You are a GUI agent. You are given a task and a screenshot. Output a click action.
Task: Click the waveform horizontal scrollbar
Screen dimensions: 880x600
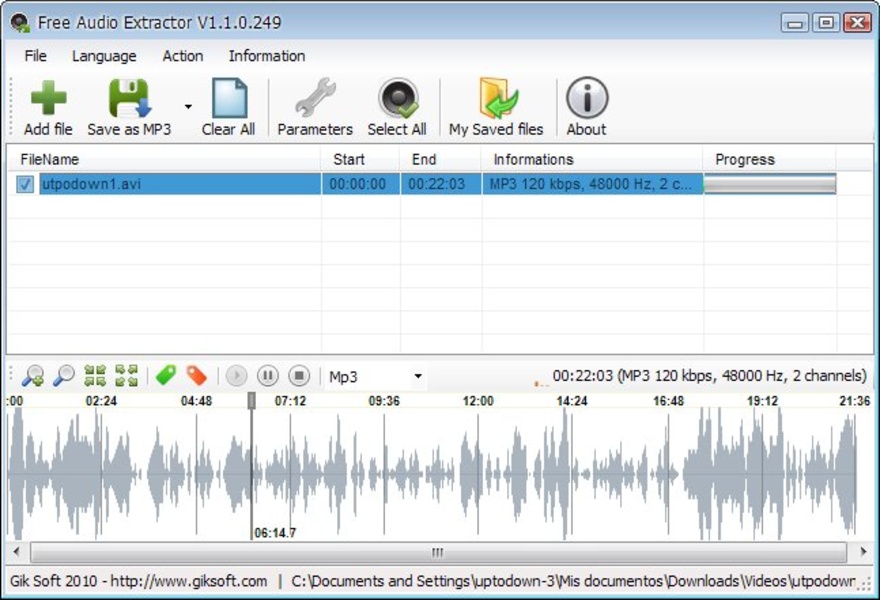coord(437,552)
